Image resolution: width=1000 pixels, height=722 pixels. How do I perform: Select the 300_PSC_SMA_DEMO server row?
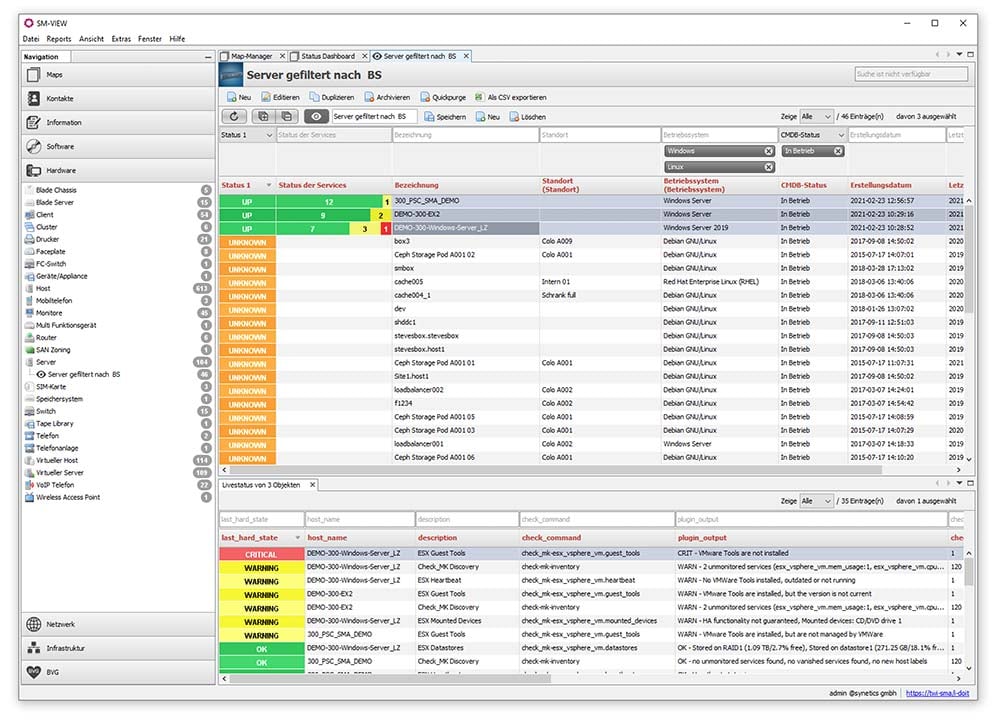tap(592, 201)
